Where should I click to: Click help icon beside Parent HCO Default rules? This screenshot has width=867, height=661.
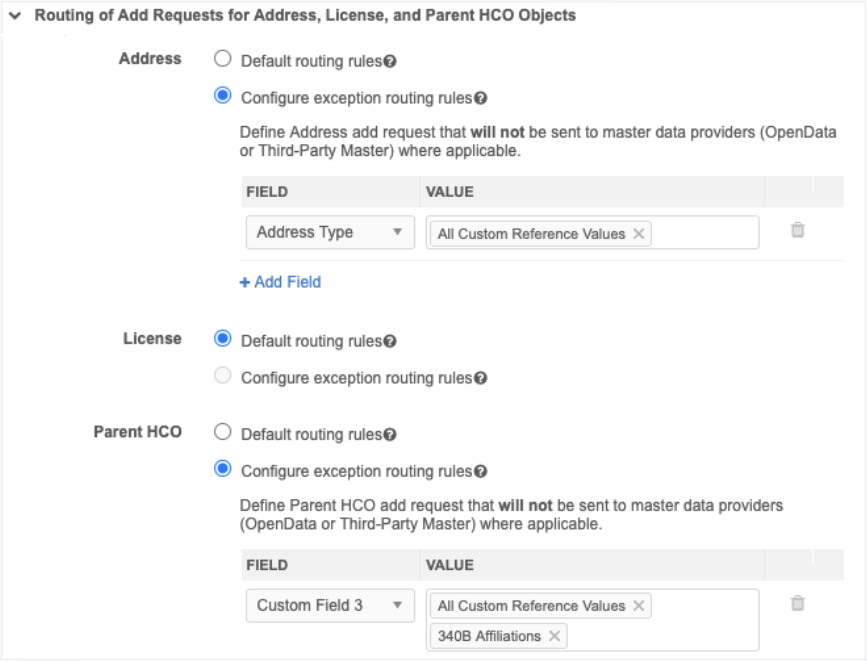point(390,435)
